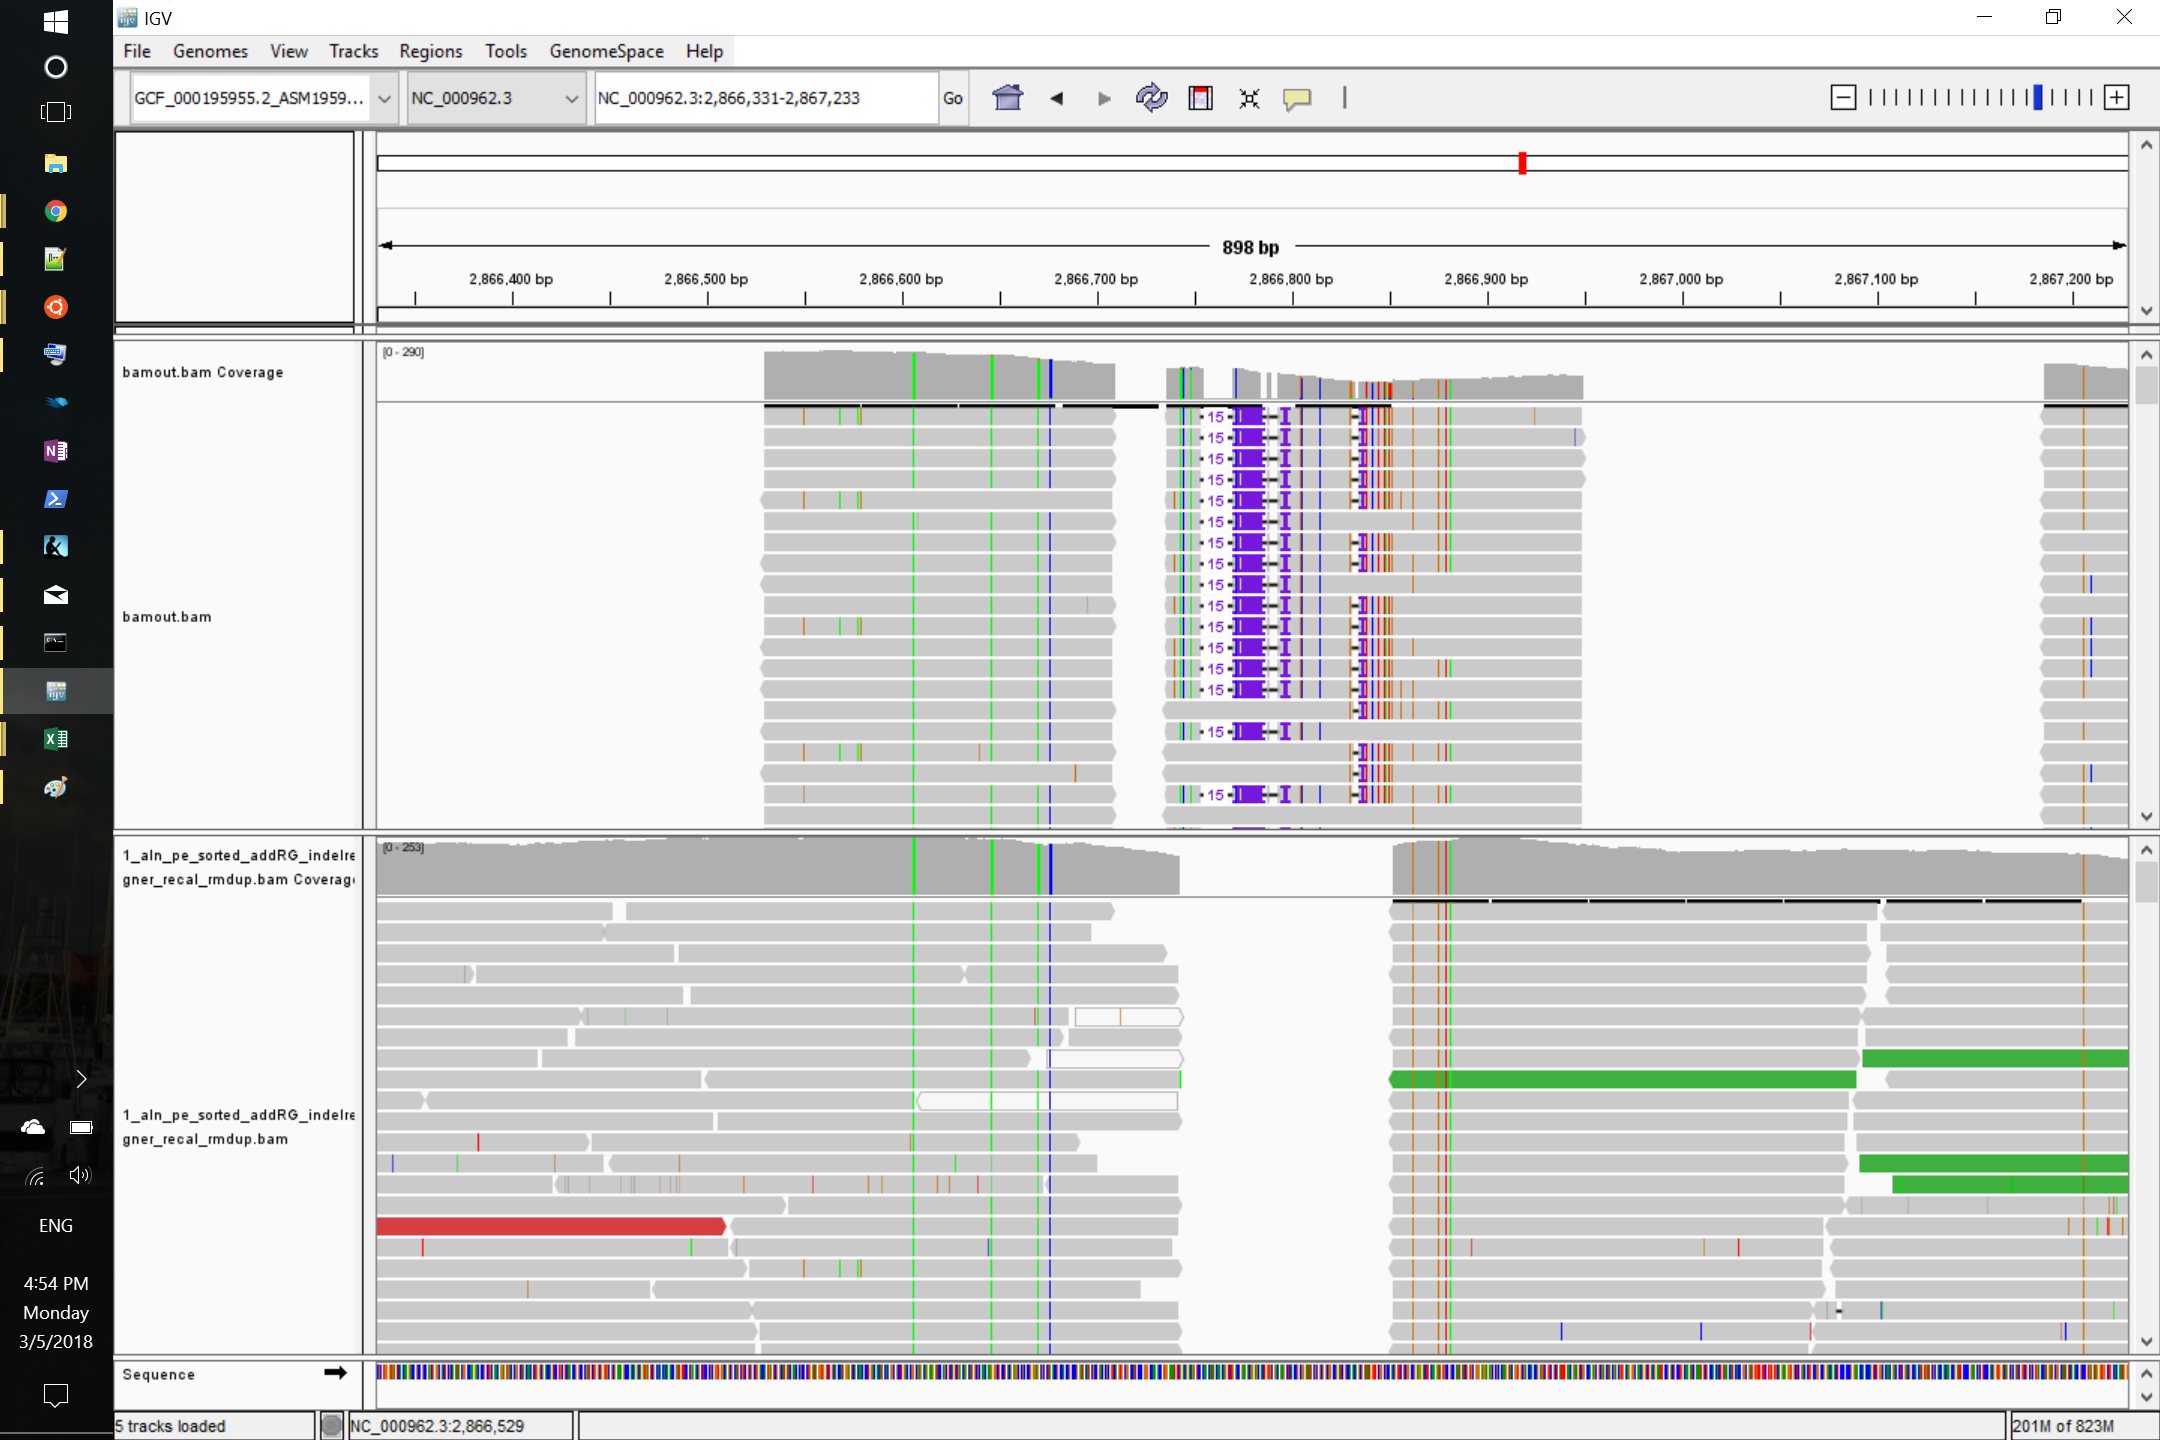Expand the chromosome NC_000962.3 dropdown
This screenshot has height=1440, width=2160.
(571, 98)
